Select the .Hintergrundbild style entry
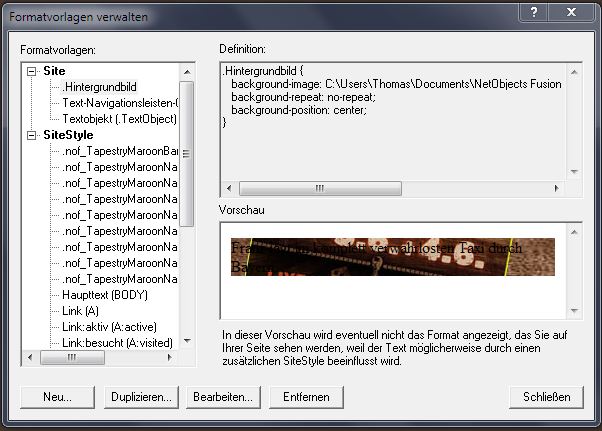The width and height of the screenshot is (602, 431). [98, 87]
